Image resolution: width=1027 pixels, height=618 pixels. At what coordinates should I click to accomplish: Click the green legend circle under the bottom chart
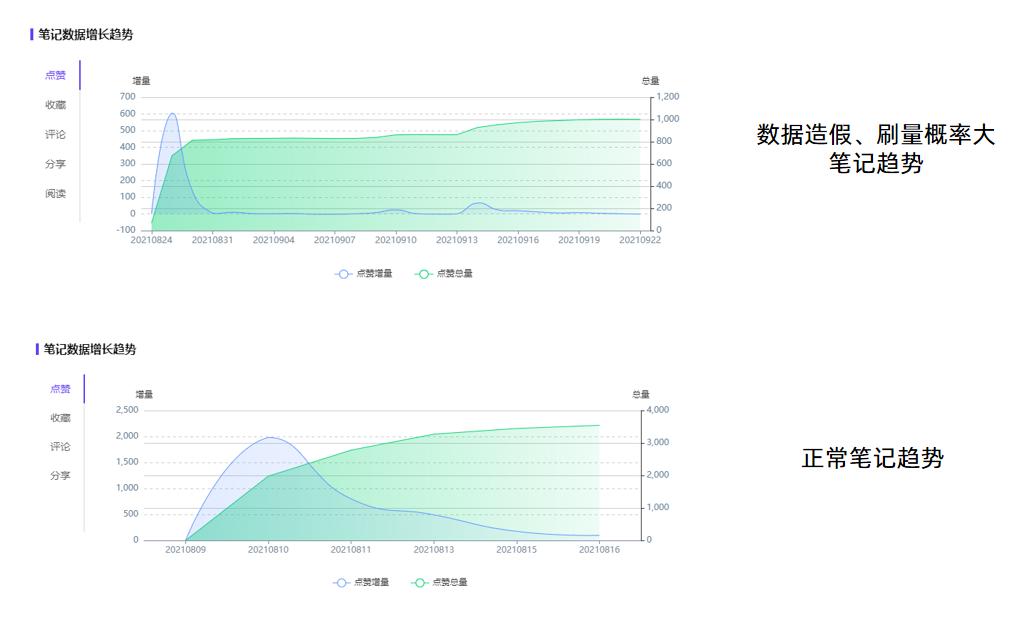[x=420, y=582]
